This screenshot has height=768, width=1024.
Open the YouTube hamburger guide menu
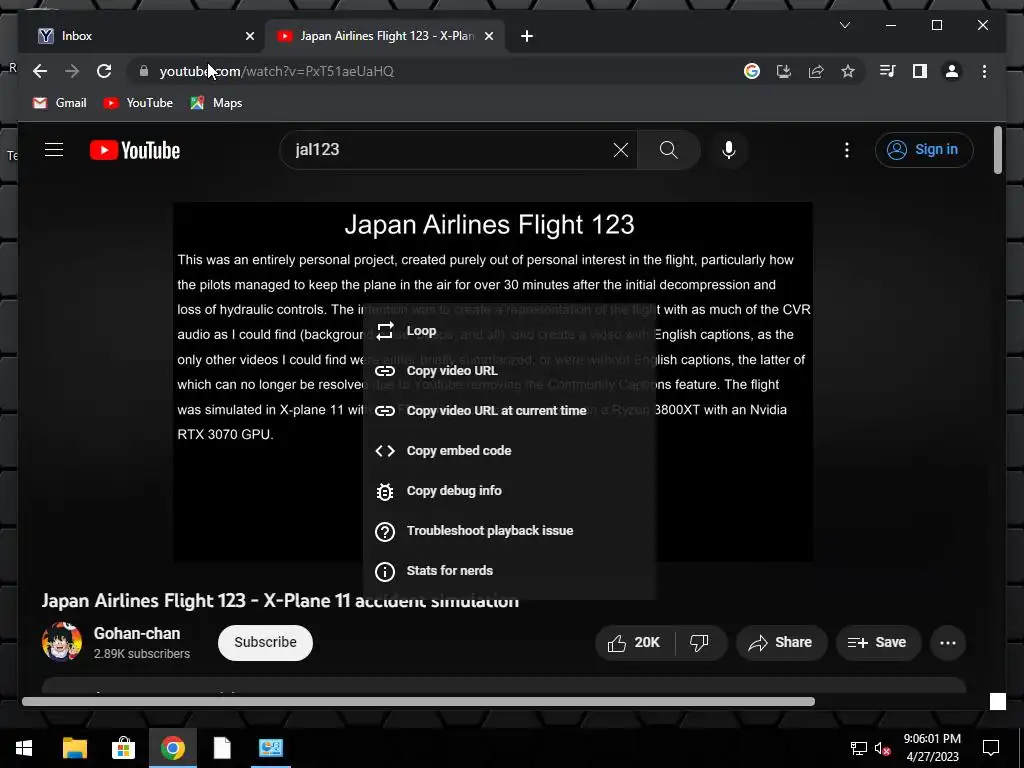click(54, 150)
